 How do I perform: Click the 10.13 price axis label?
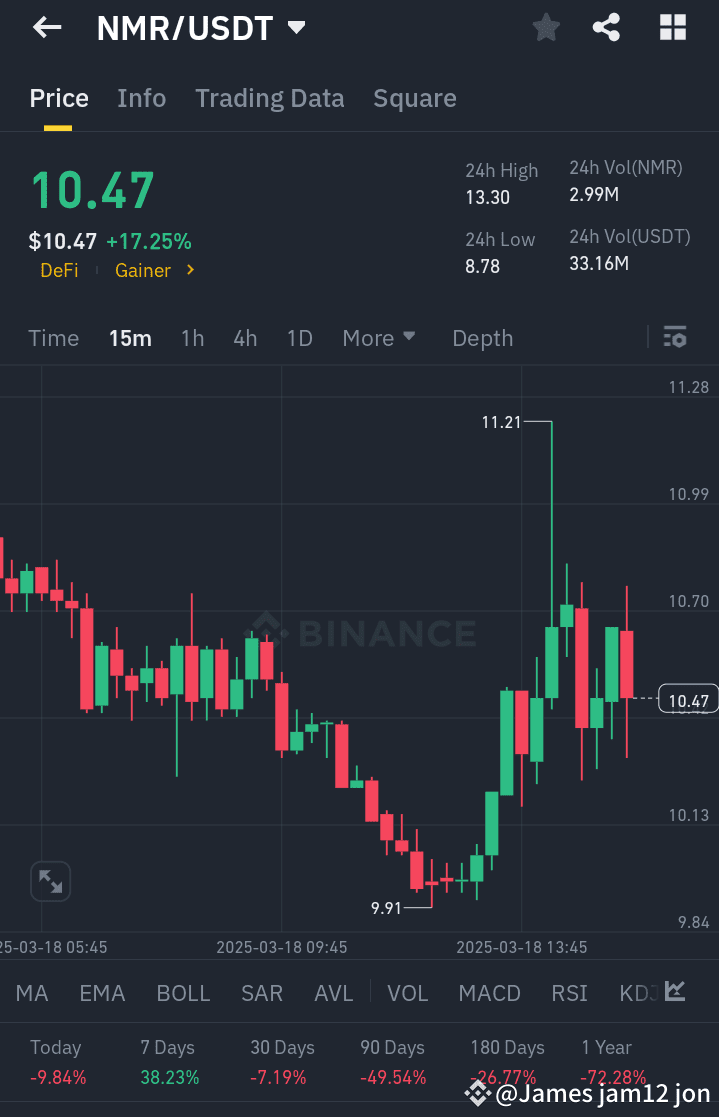point(688,815)
